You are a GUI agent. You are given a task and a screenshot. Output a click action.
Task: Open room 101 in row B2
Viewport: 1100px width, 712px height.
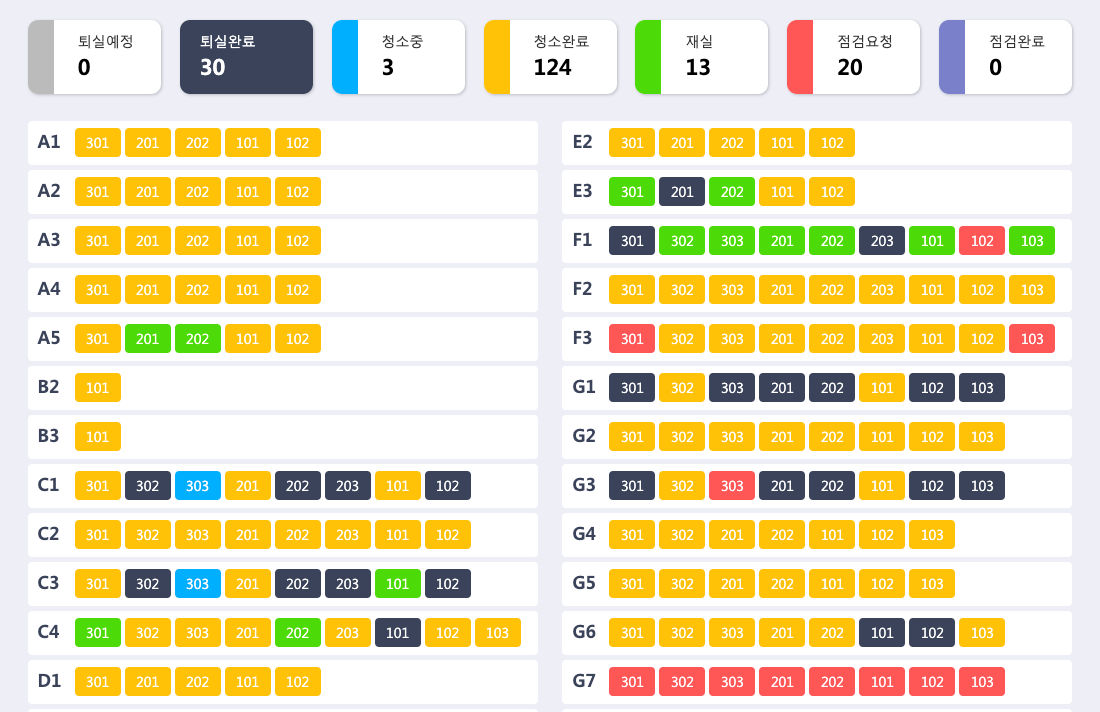click(x=98, y=388)
